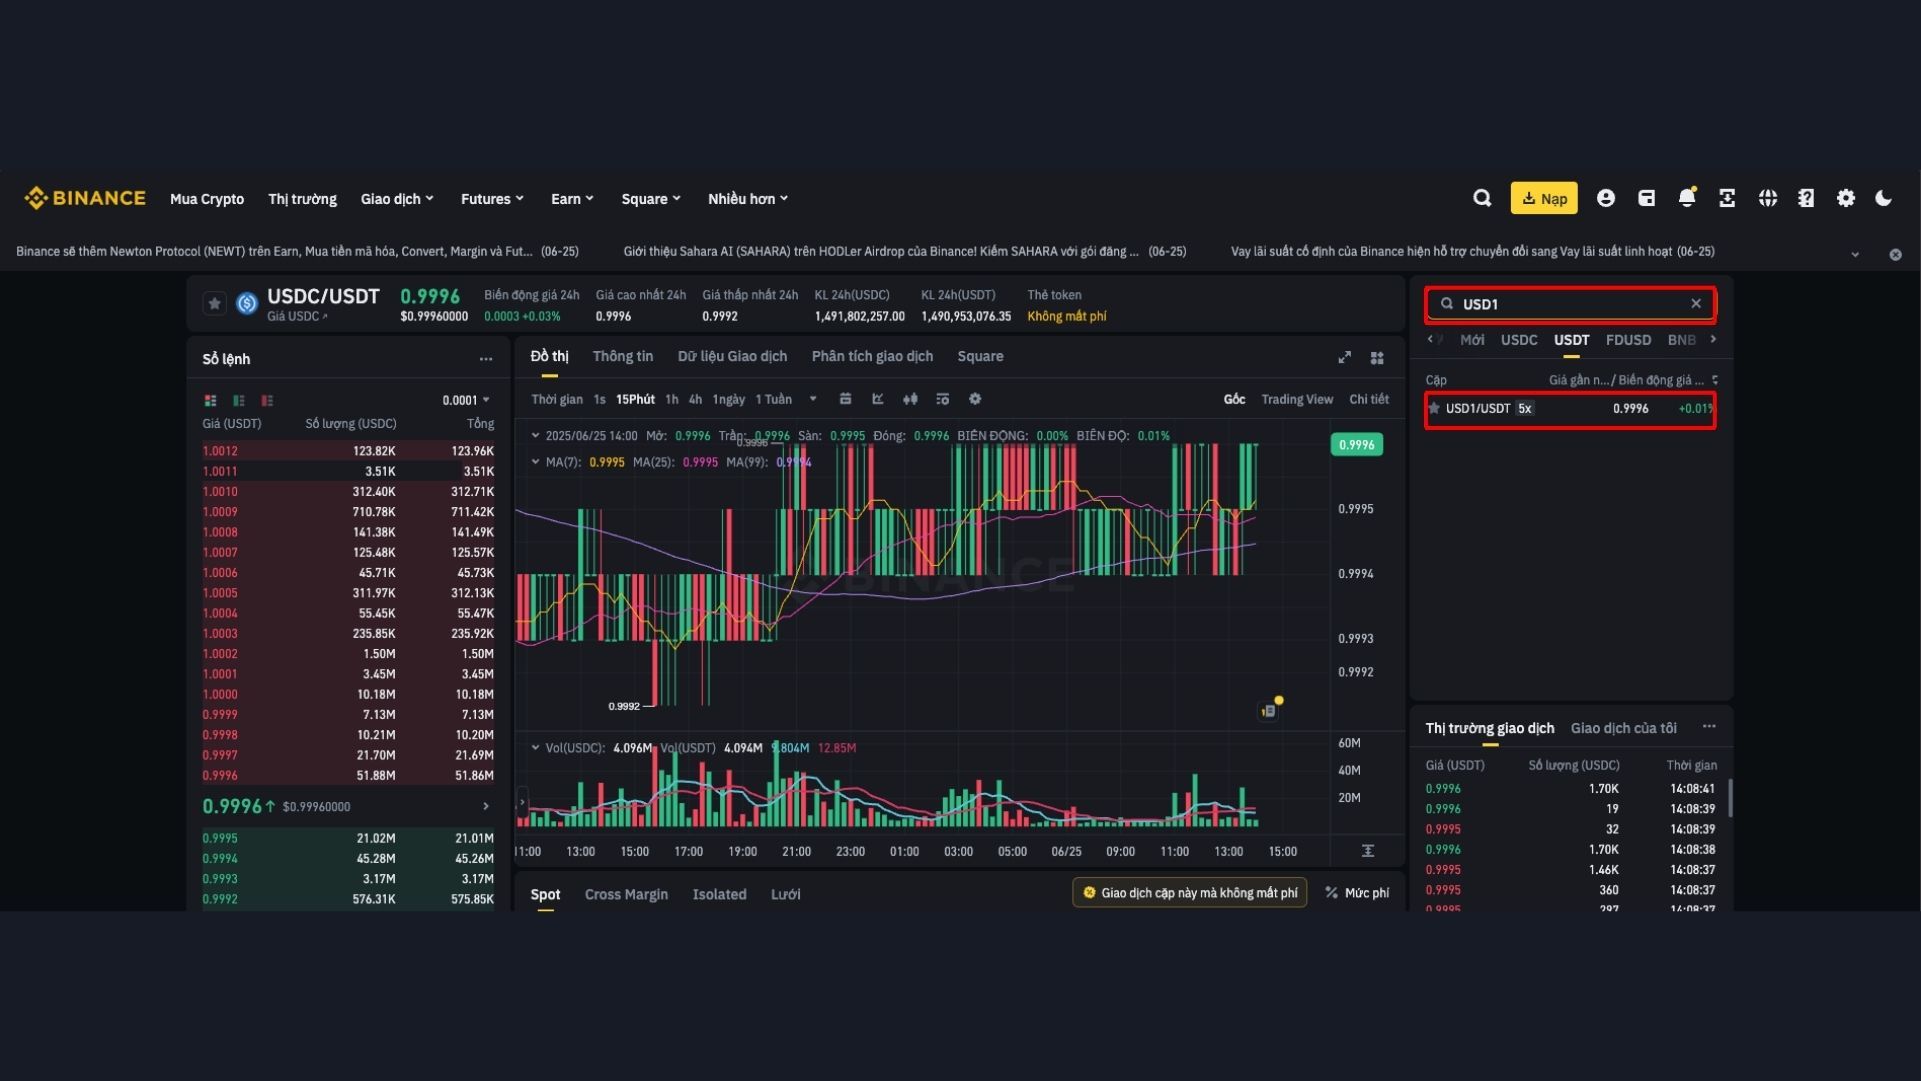The image size is (1921, 1081).
Task: Change the candlestick chart type icon
Action: [910, 399]
